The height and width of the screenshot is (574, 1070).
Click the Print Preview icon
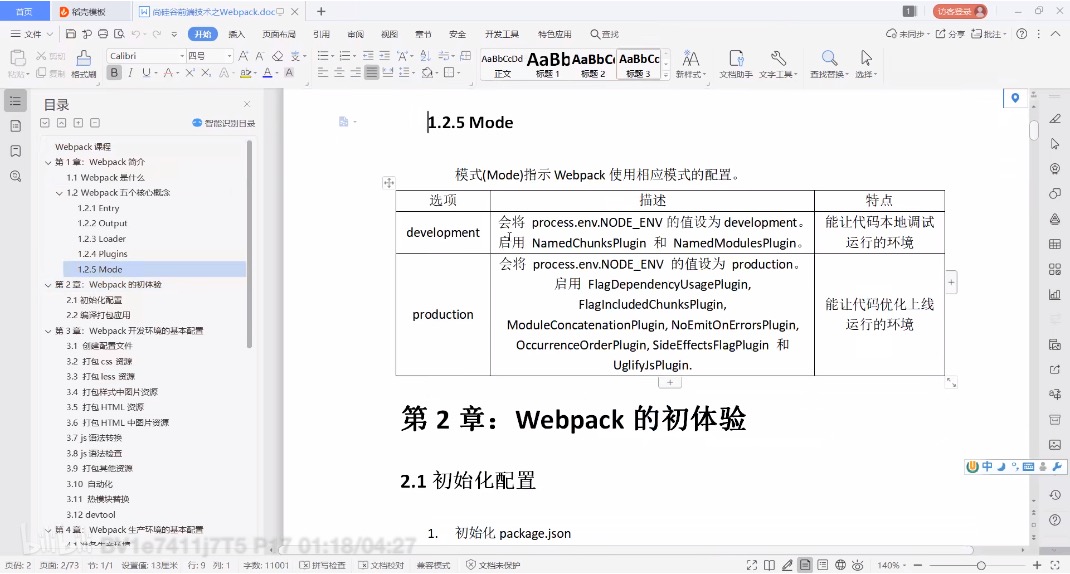pos(119,33)
